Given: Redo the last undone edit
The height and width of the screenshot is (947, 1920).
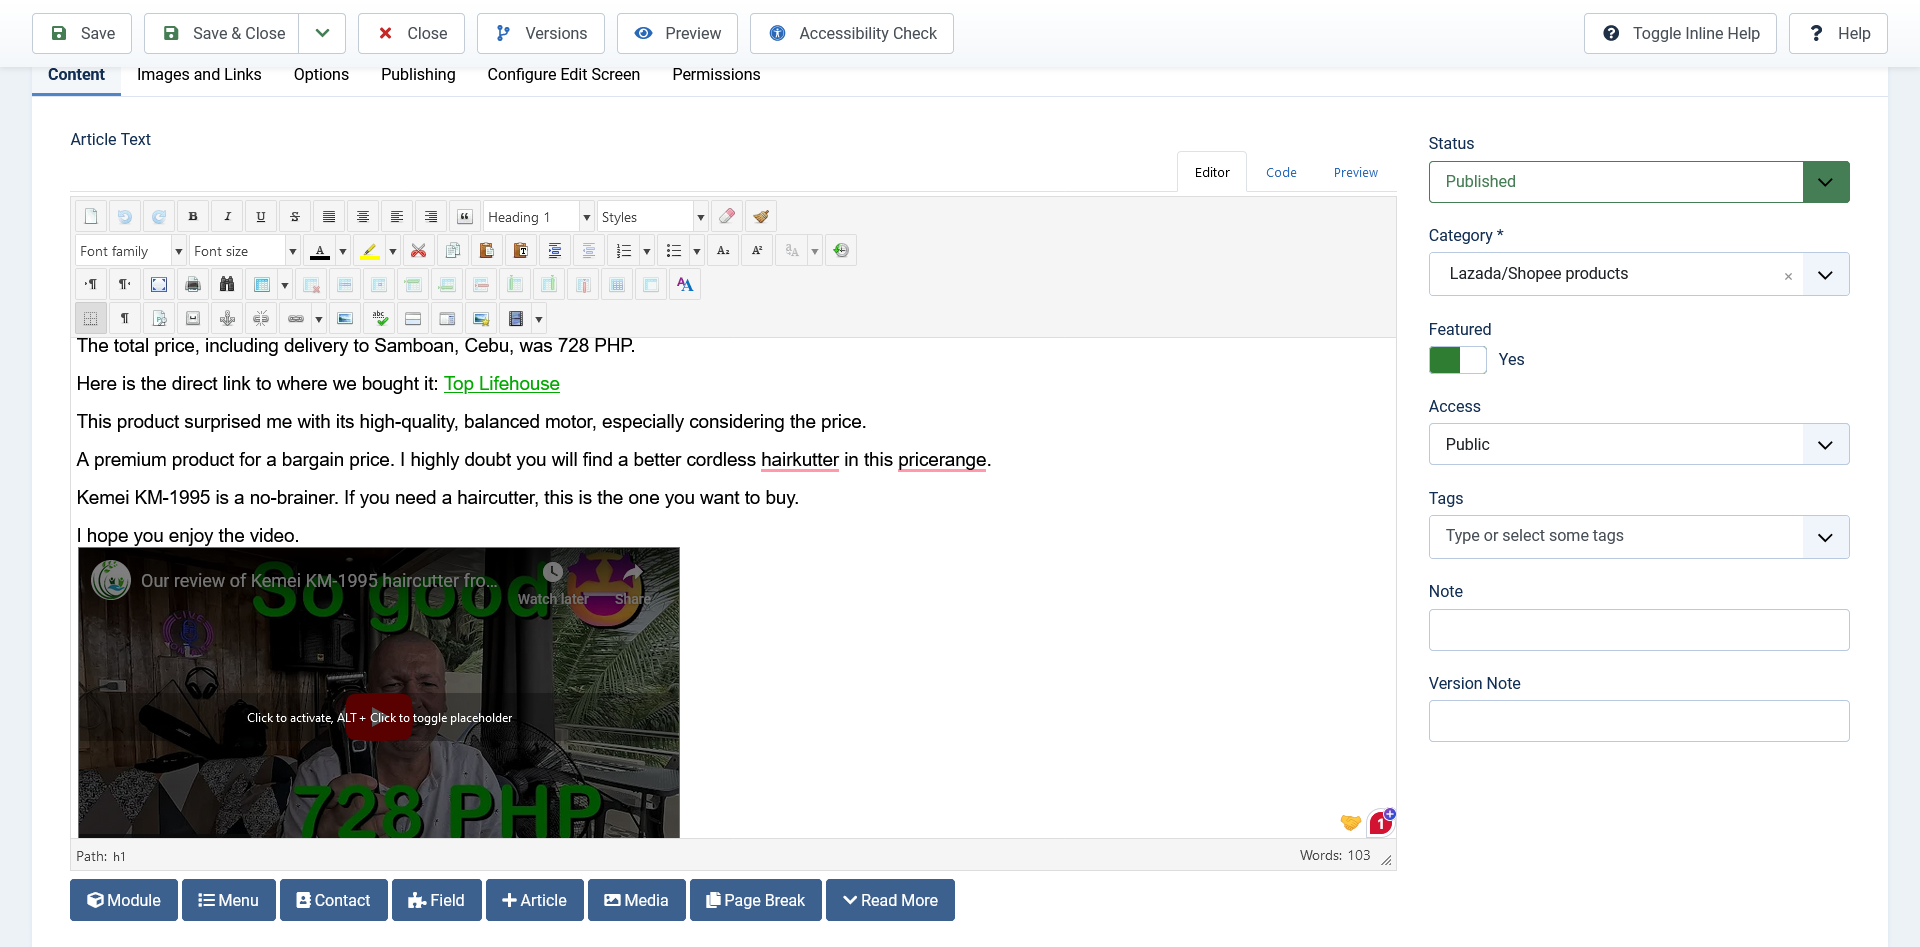Looking at the screenshot, I should [159, 217].
